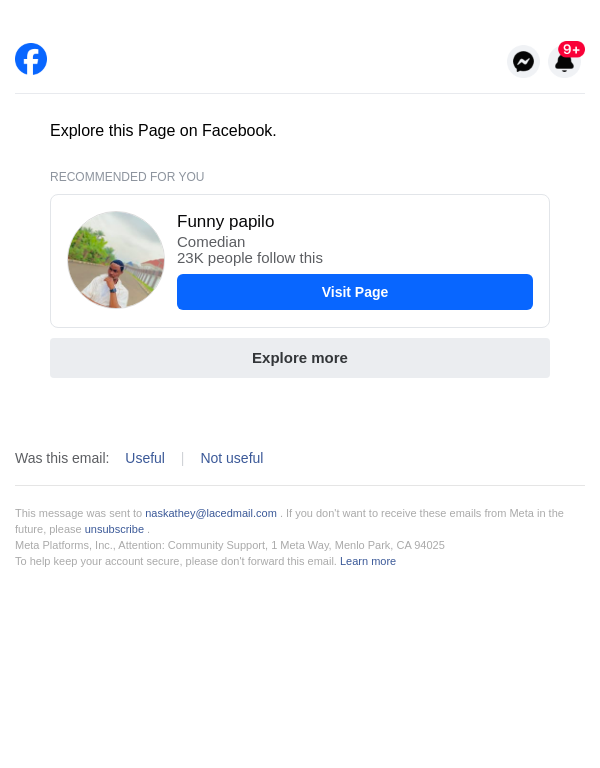600x768 pixels.
Task: Open the Learn more link
Action: [x=368, y=561]
